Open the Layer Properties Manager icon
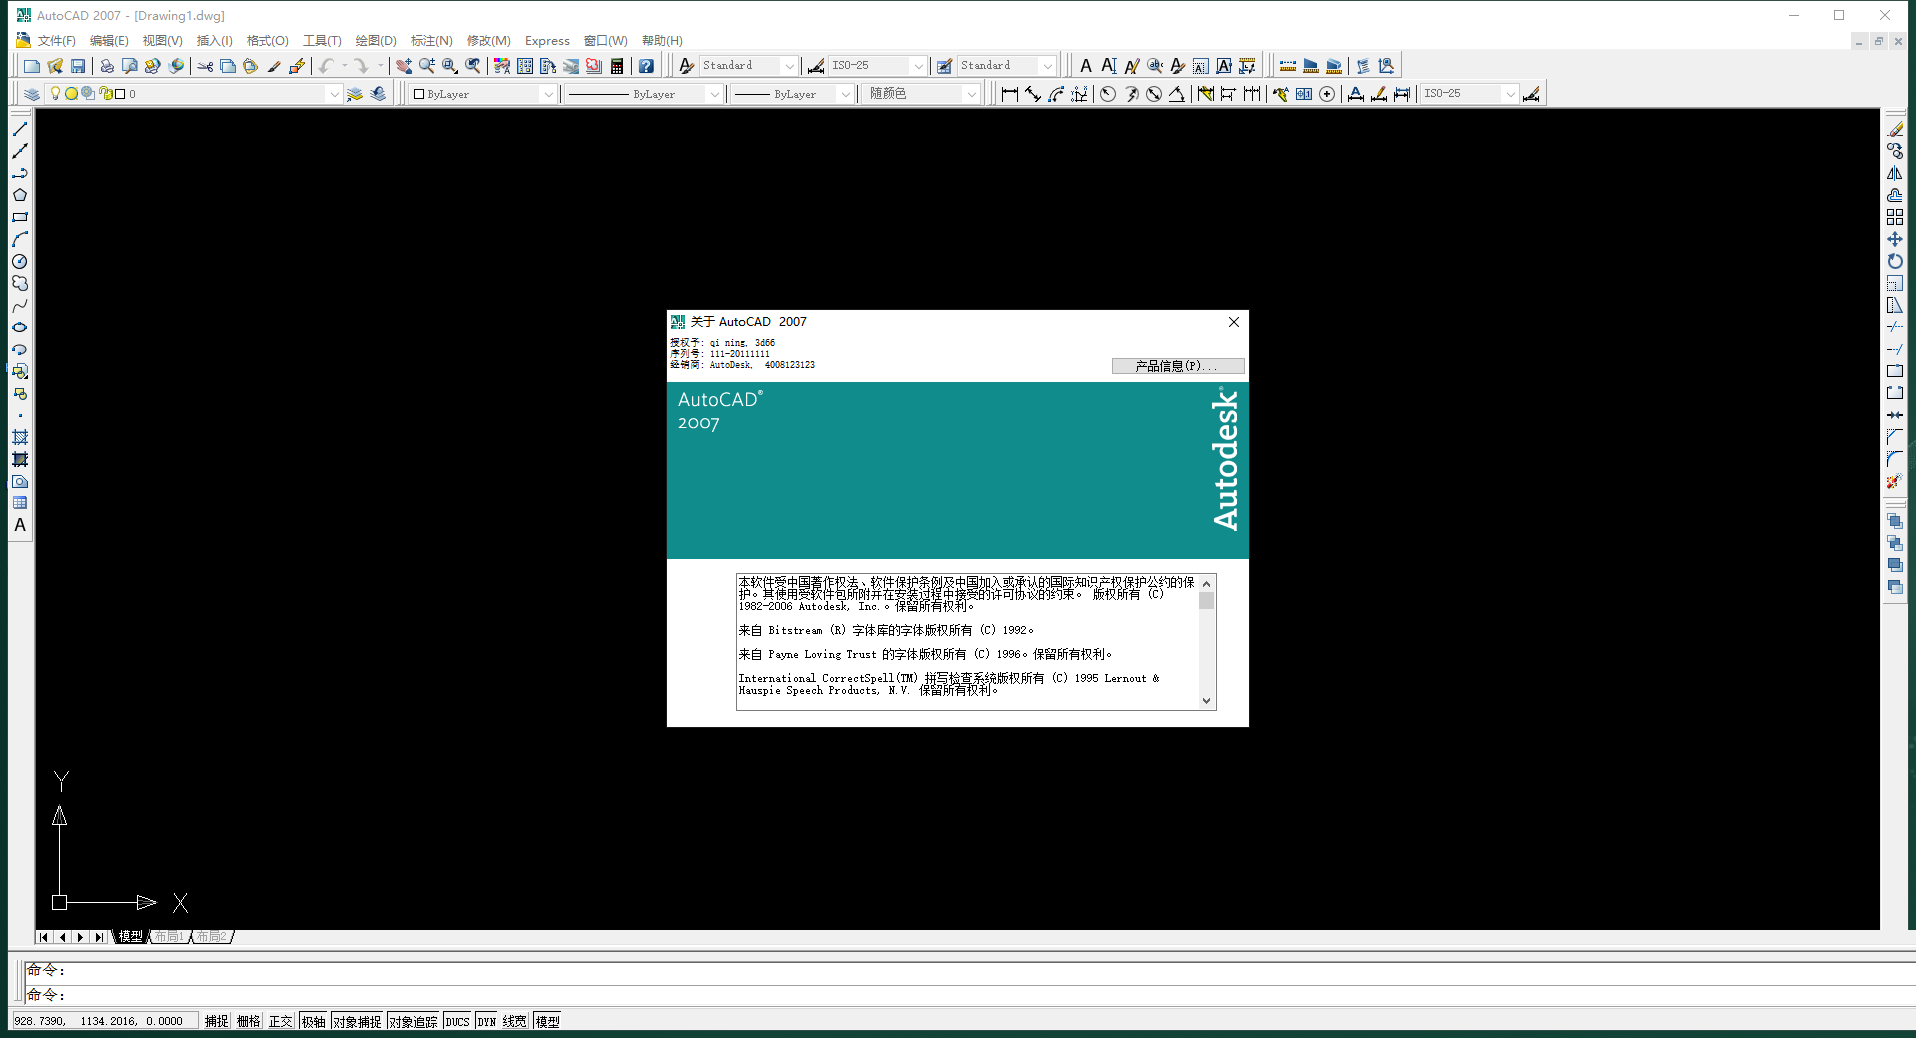The height and width of the screenshot is (1038, 1916). [32, 94]
